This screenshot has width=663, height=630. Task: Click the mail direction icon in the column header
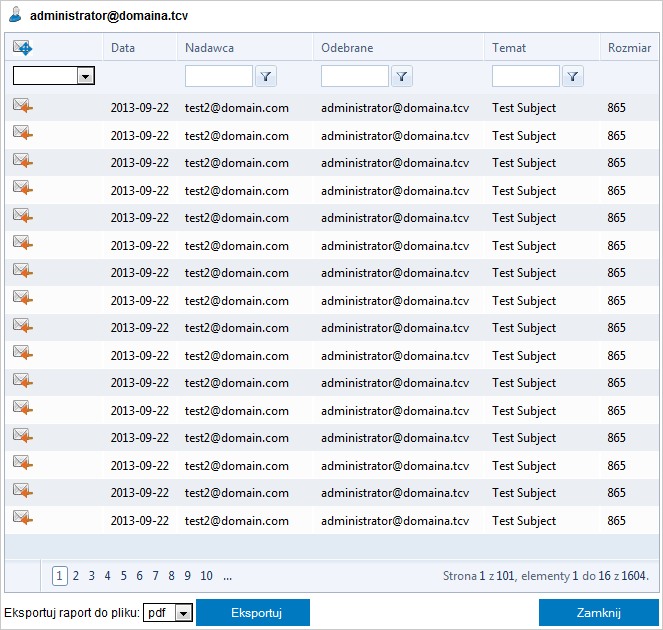point(23,48)
